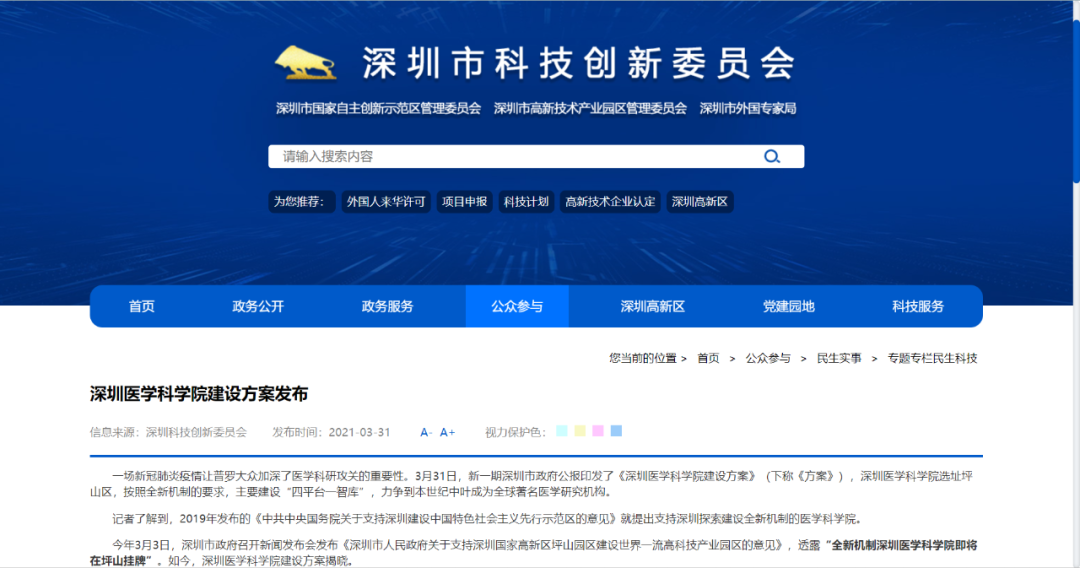Increase font size with A+

point(447,432)
